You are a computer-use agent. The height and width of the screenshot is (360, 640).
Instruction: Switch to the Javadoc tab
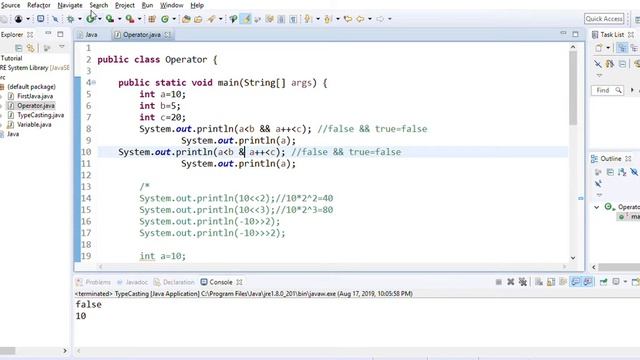[132, 282]
